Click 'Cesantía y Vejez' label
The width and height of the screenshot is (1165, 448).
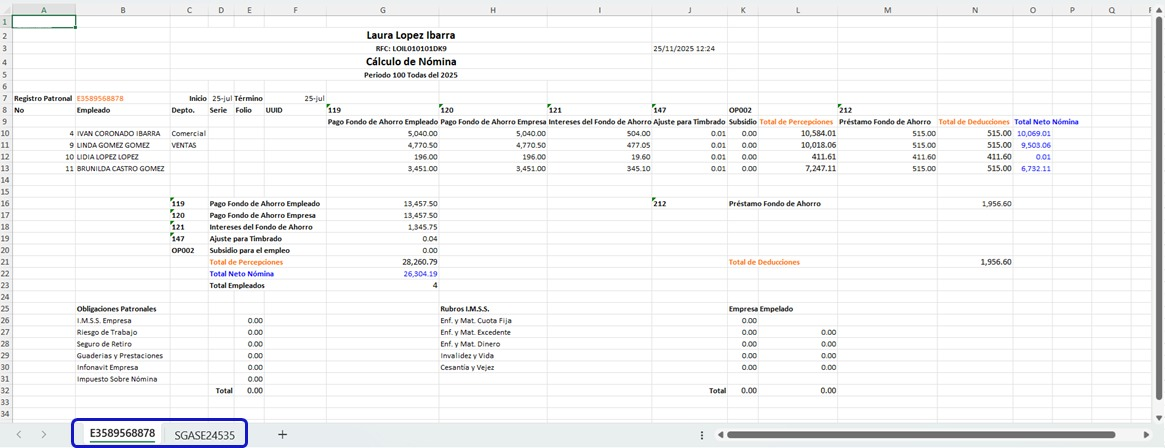click(x=467, y=368)
